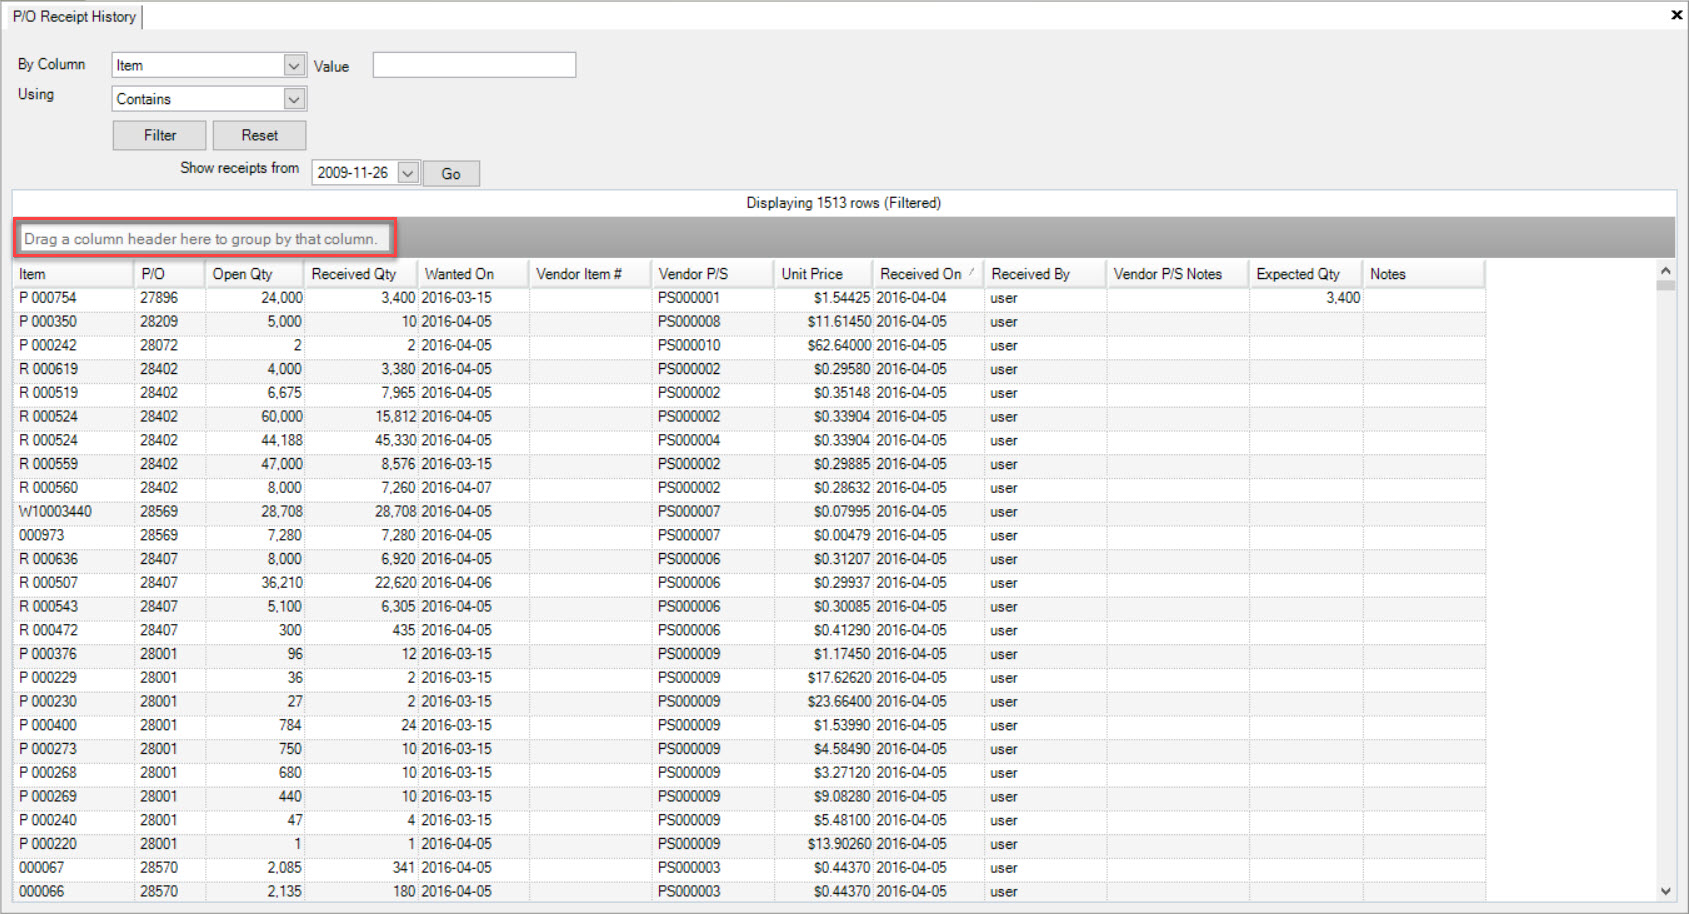Sort by the Received Qty column header
The image size is (1689, 914).
[361, 274]
